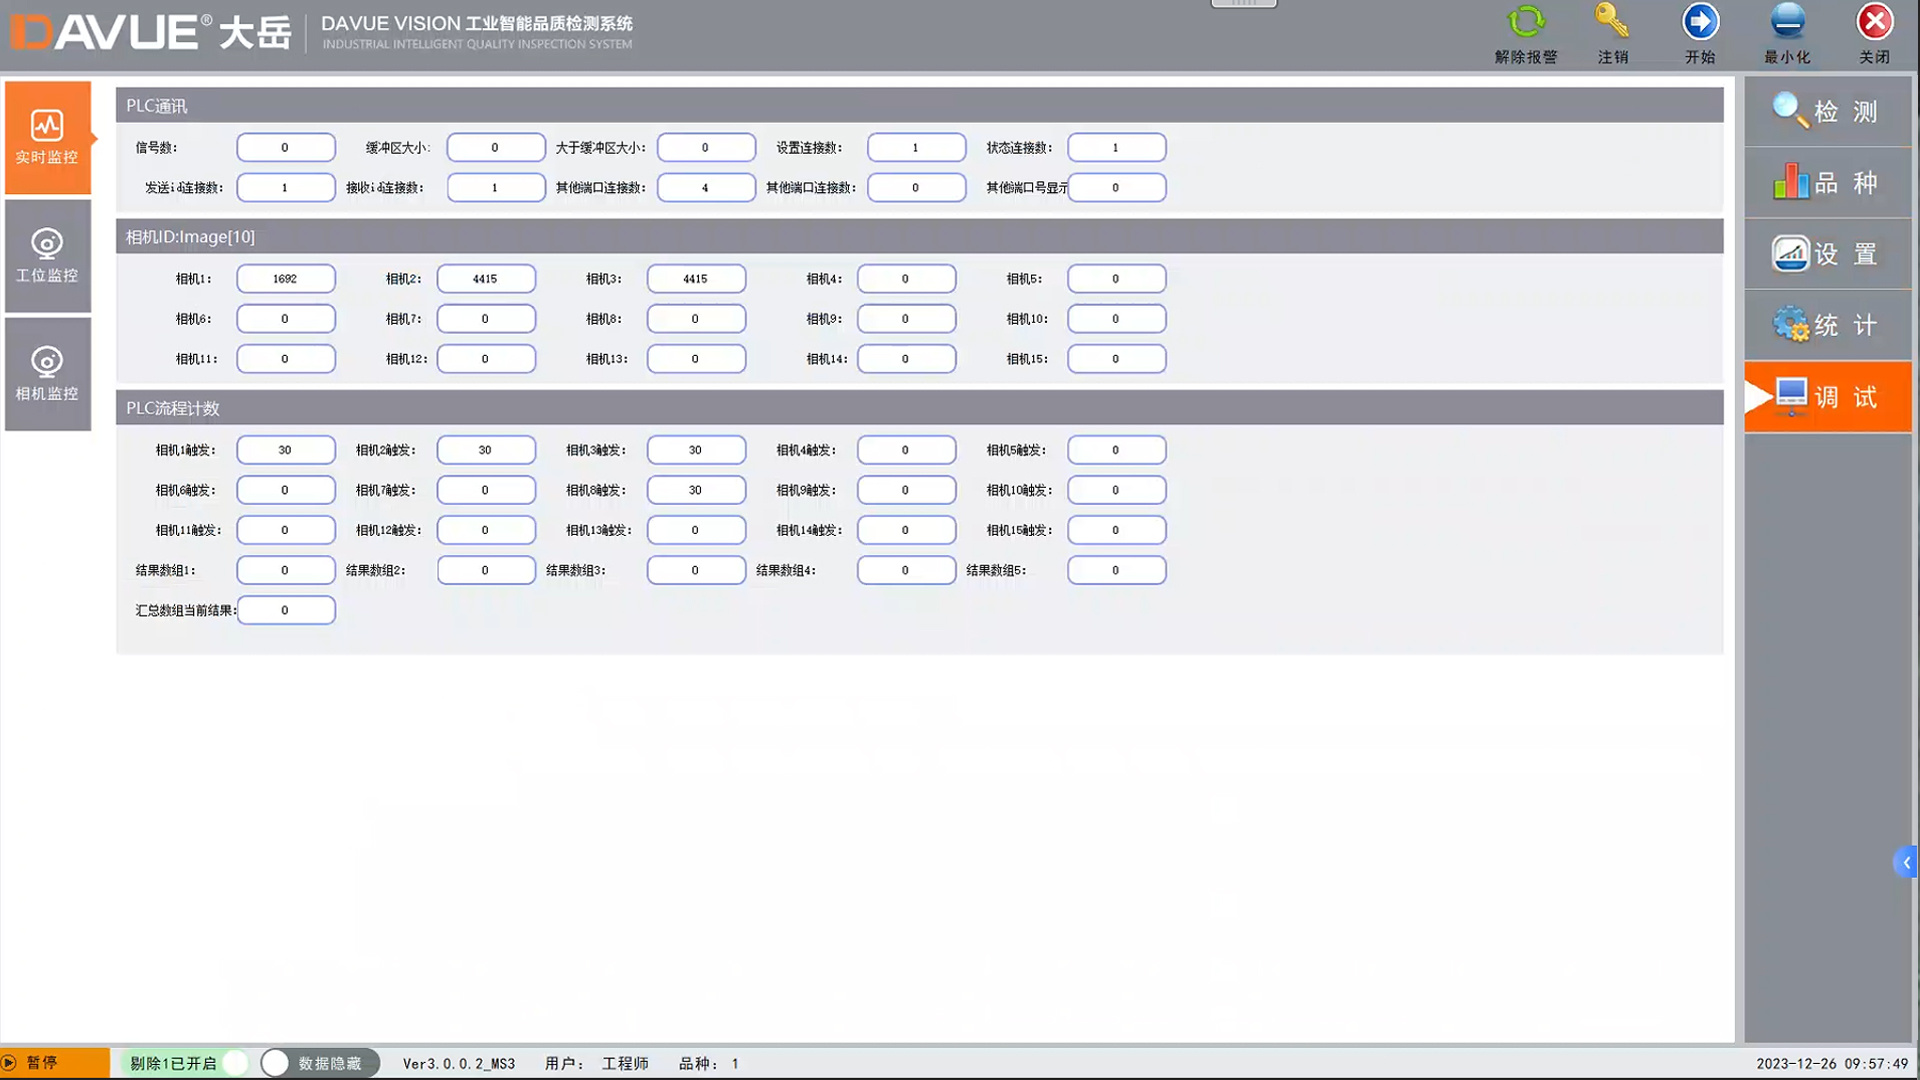Screen dimensions: 1920x1080
Task: Open the 实时监控 real-time monitor tab
Action: [48, 138]
